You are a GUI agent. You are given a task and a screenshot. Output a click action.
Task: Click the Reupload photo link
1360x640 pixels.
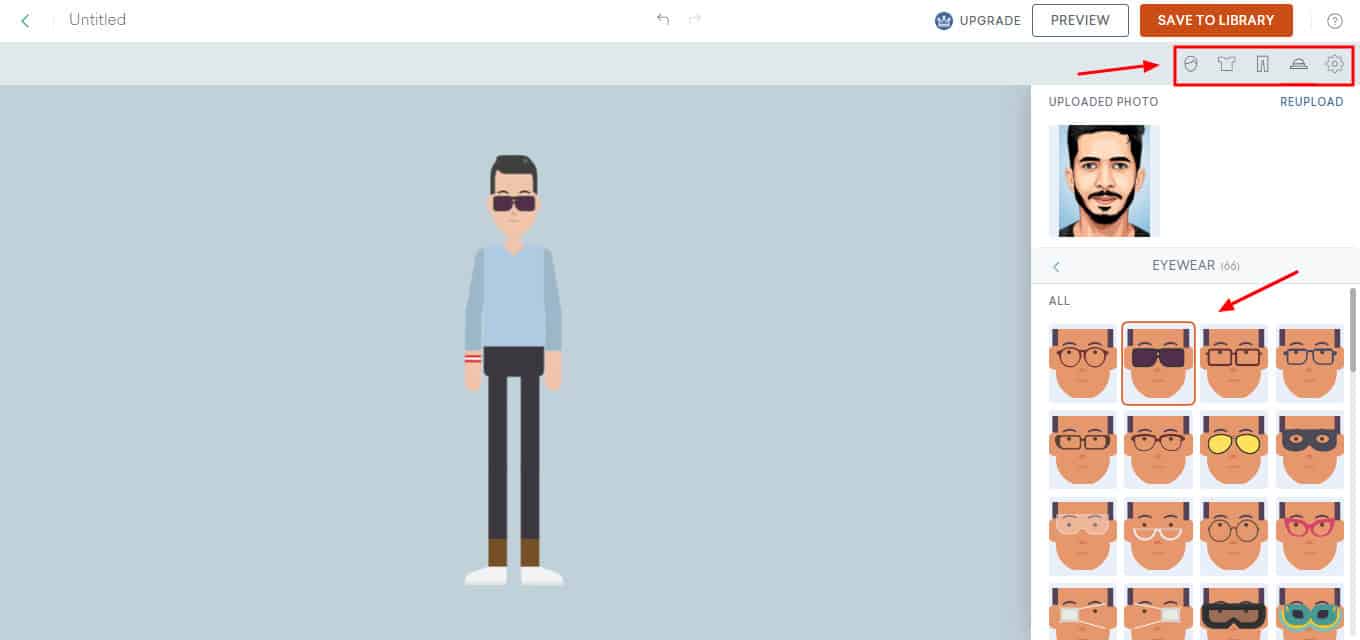(1311, 102)
